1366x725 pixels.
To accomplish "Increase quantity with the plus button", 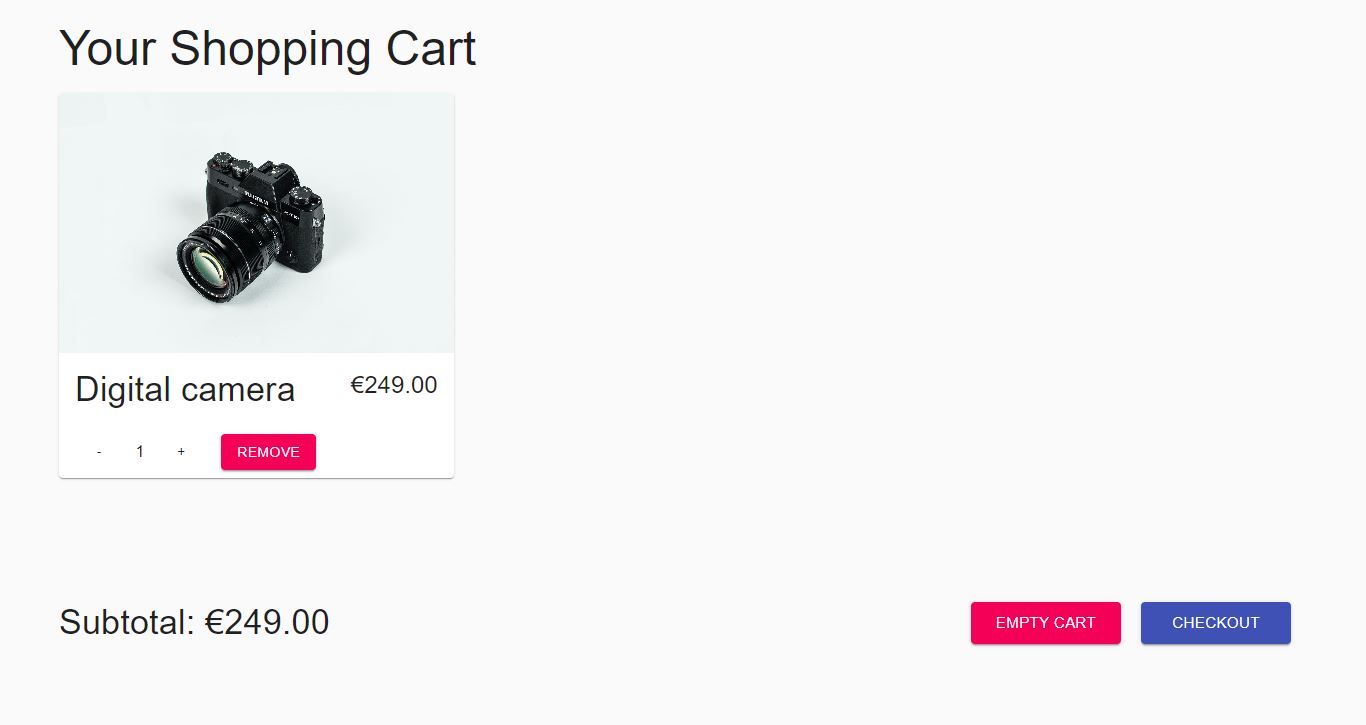I will click(x=181, y=452).
